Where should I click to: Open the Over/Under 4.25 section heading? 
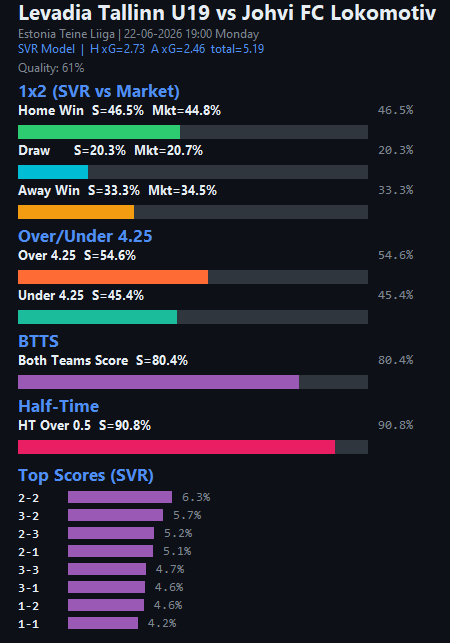(x=85, y=236)
